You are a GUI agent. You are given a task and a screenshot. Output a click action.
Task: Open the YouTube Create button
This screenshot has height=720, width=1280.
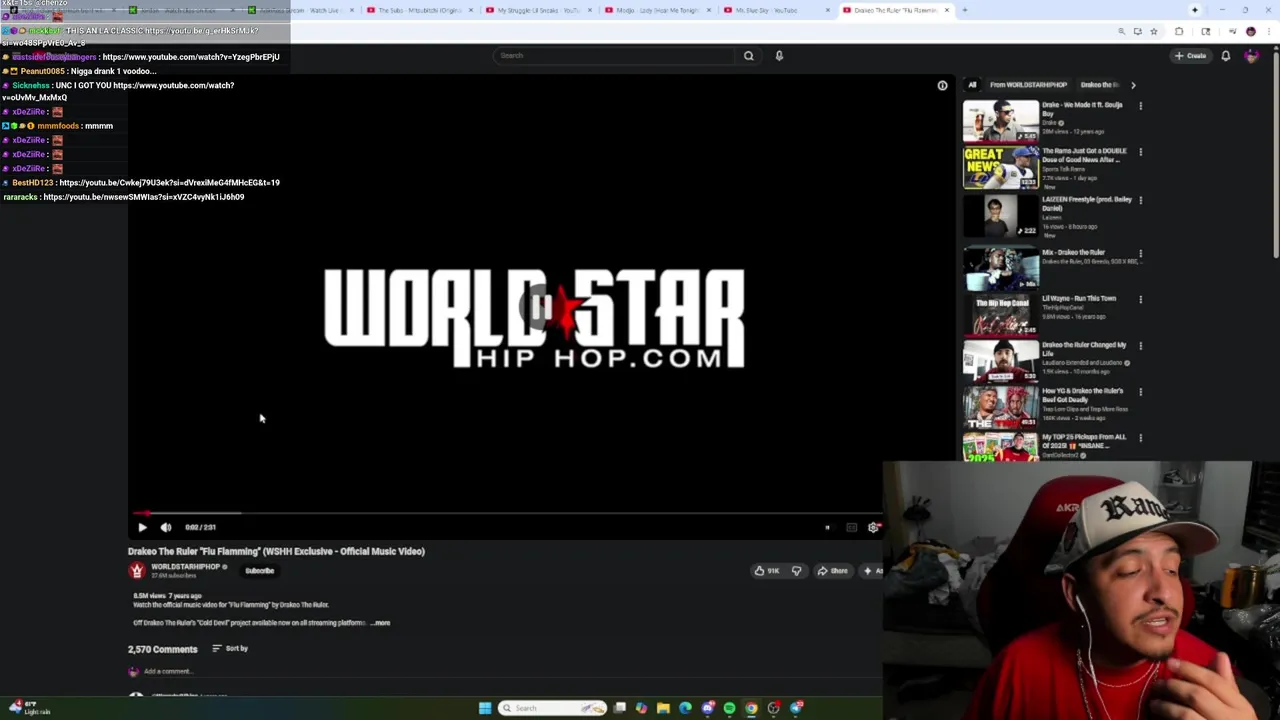1191,56
